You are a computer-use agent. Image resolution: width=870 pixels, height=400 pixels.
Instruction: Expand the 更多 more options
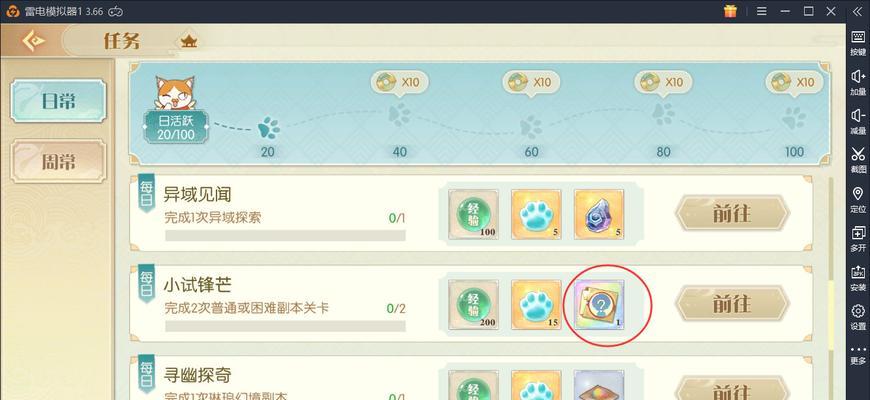[858, 355]
